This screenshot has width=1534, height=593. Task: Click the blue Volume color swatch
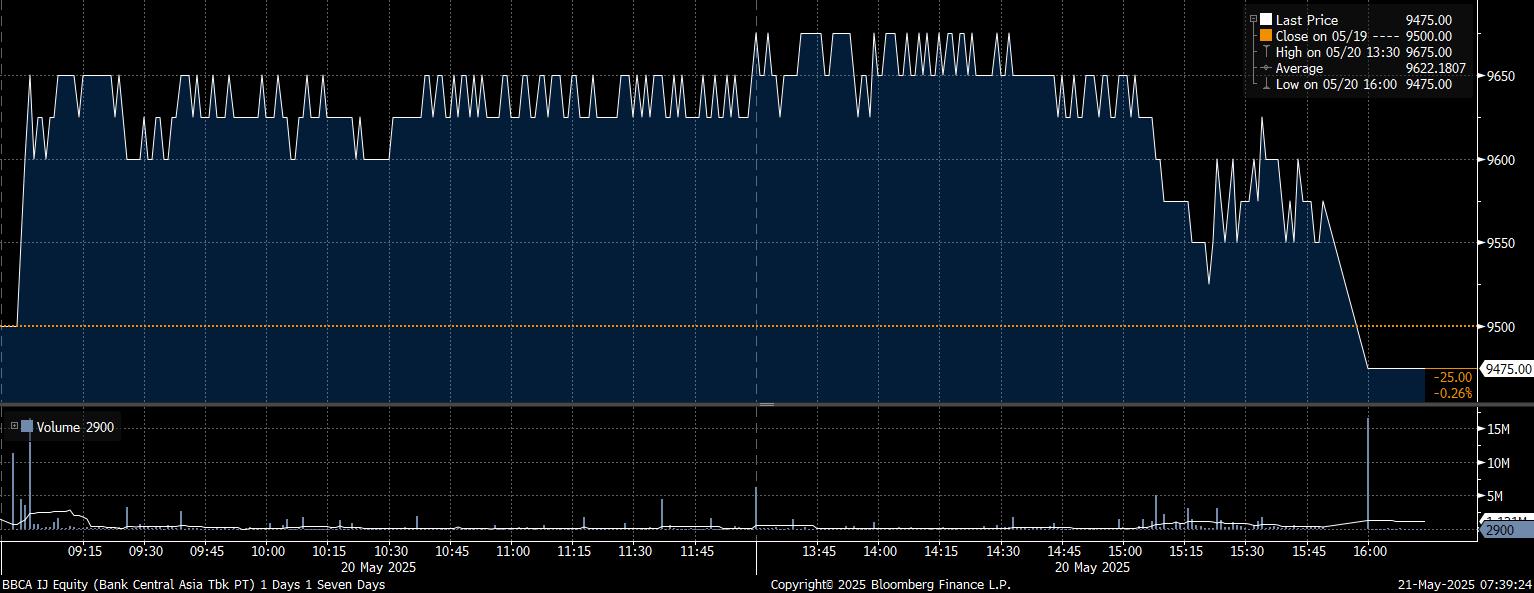27,427
